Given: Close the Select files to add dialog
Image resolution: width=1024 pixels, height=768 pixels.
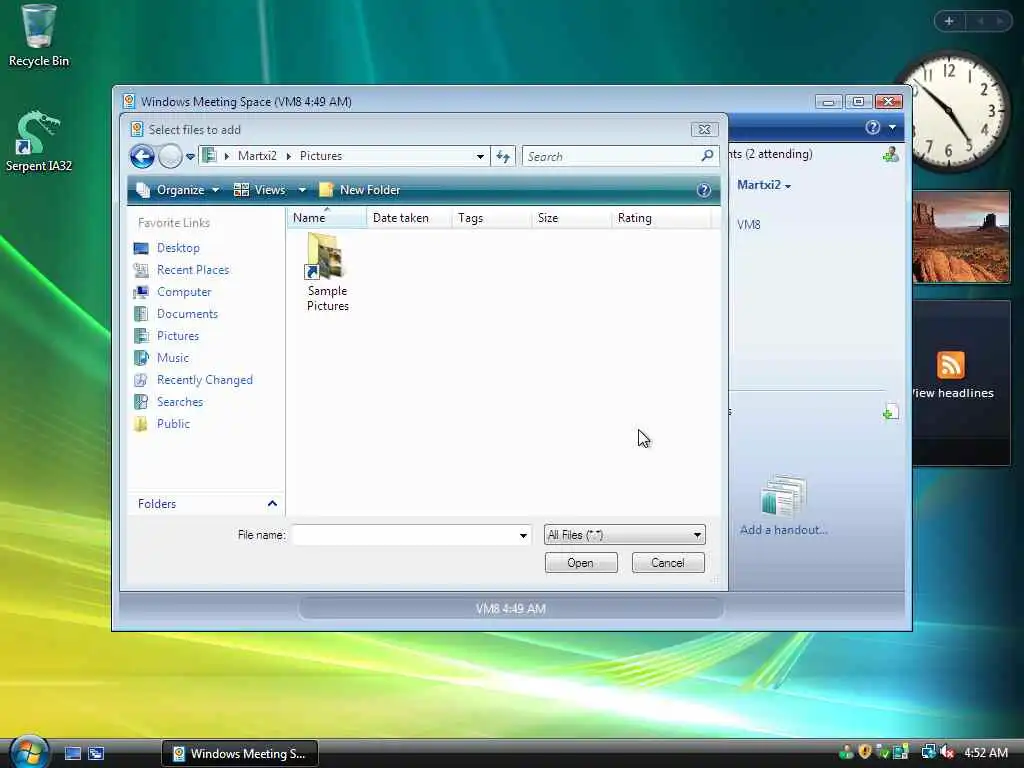Looking at the screenshot, I should click(x=704, y=129).
